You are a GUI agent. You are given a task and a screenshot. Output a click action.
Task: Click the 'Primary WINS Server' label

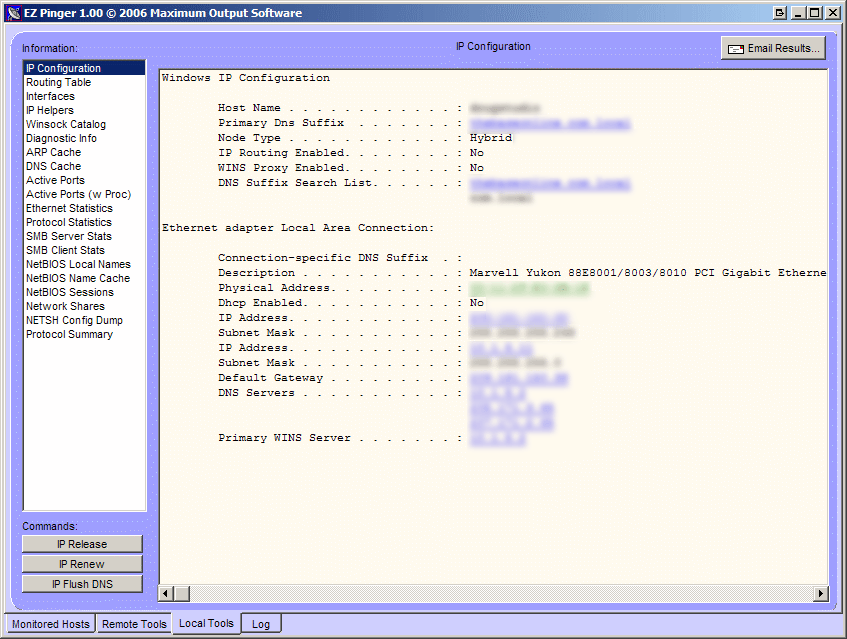pos(284,438)
